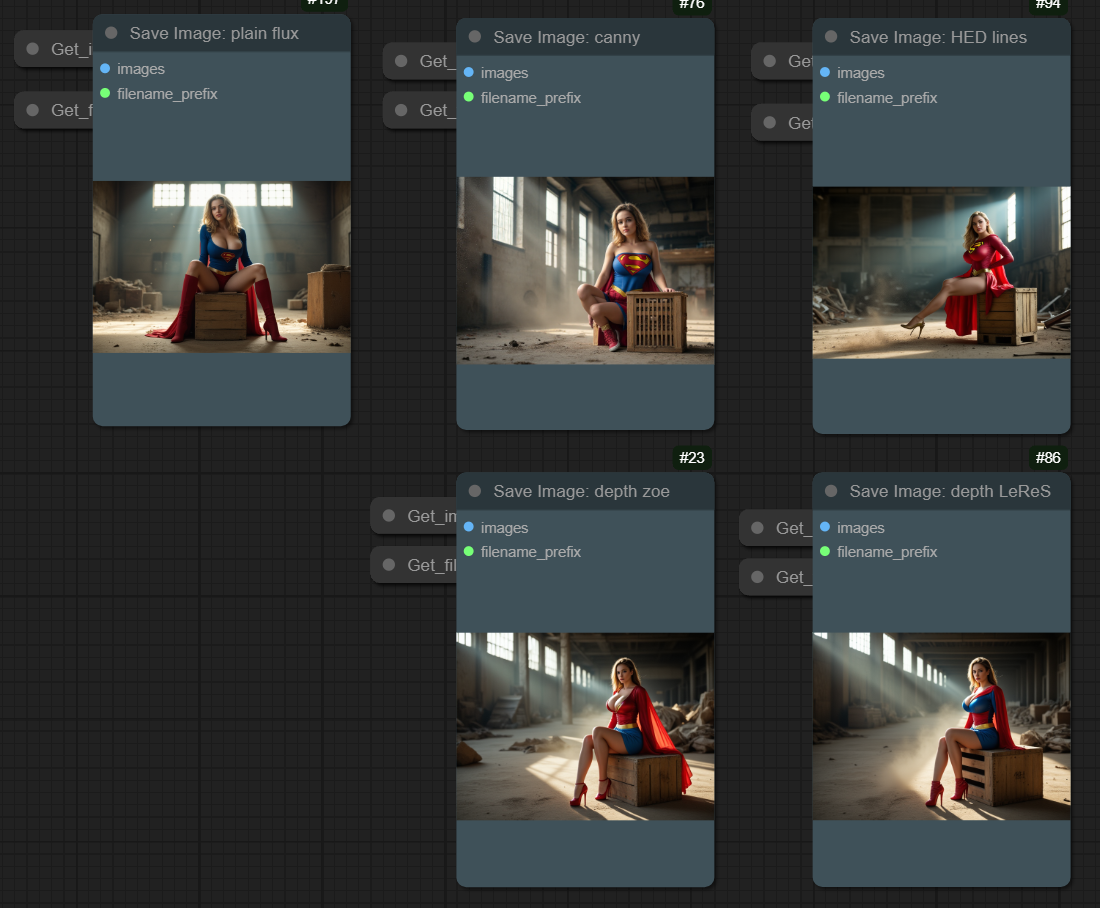The image size is (1100, 908).
Task: Click the #86 node ID badge
Action: (x=1047, y=458)
